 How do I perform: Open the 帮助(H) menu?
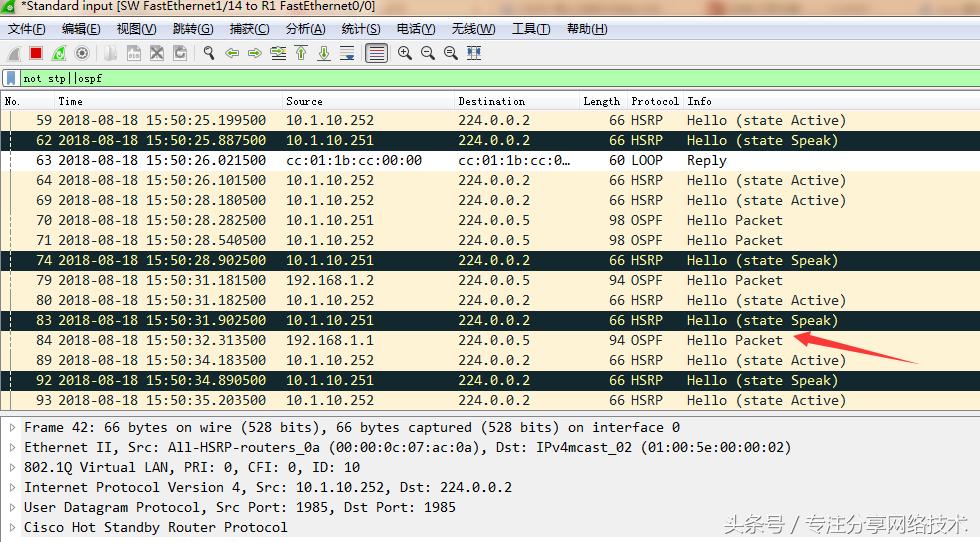click(x=587, y=29)
